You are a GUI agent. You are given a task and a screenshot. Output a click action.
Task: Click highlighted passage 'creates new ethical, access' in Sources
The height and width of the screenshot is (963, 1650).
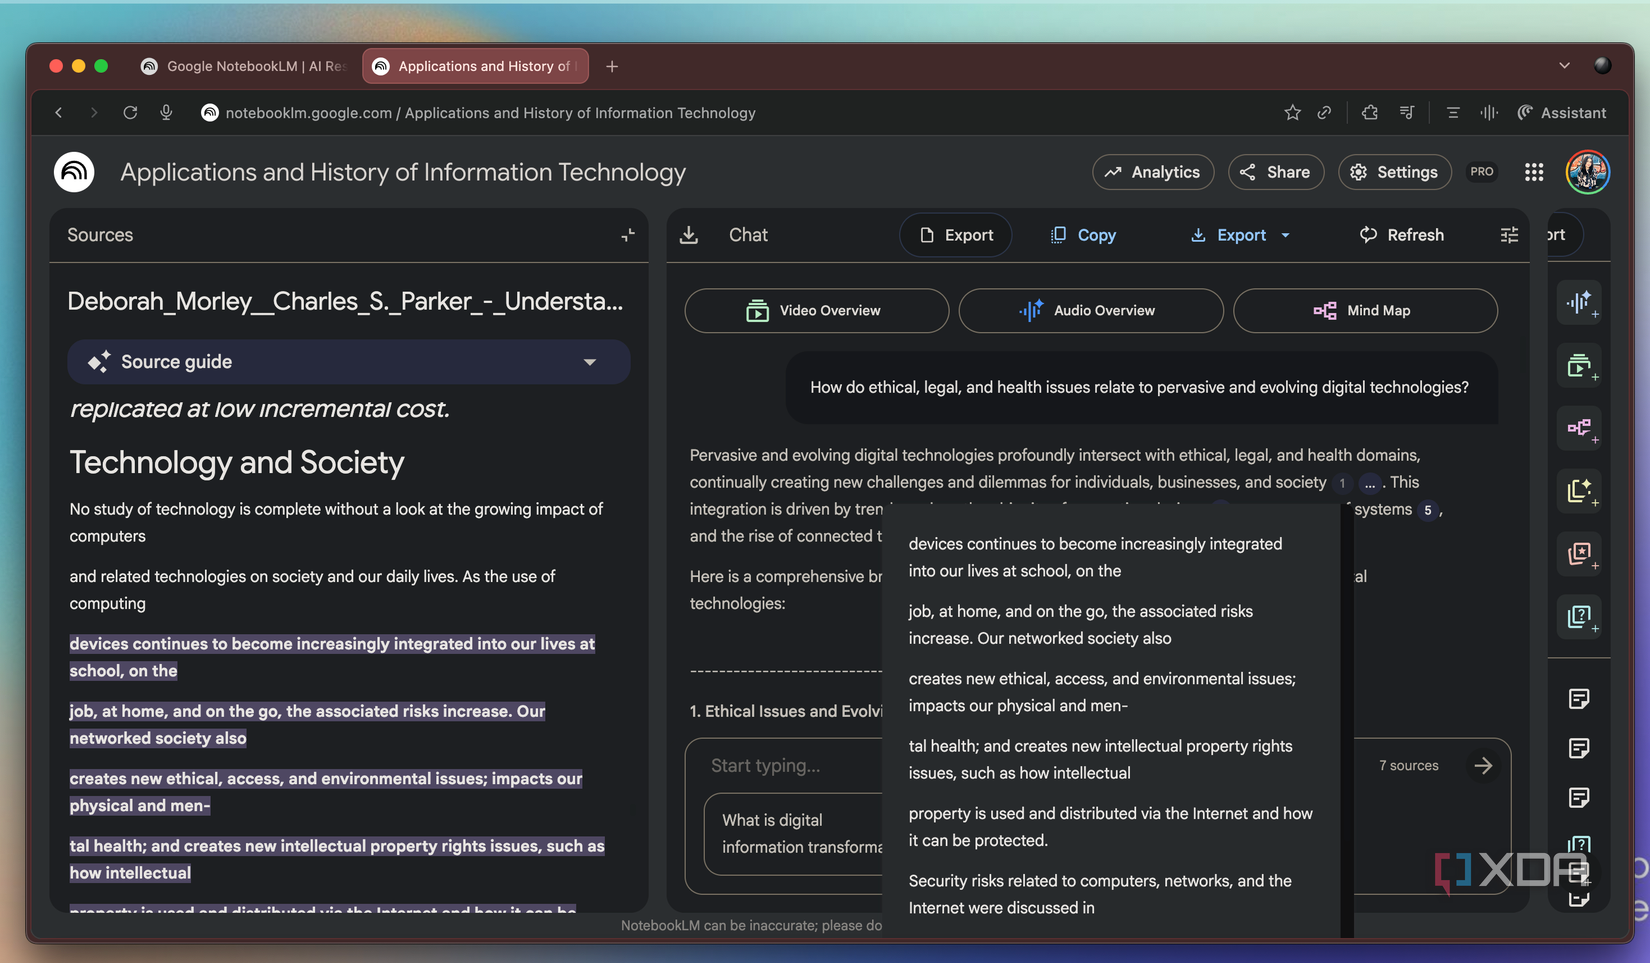(x=326, y=792)
